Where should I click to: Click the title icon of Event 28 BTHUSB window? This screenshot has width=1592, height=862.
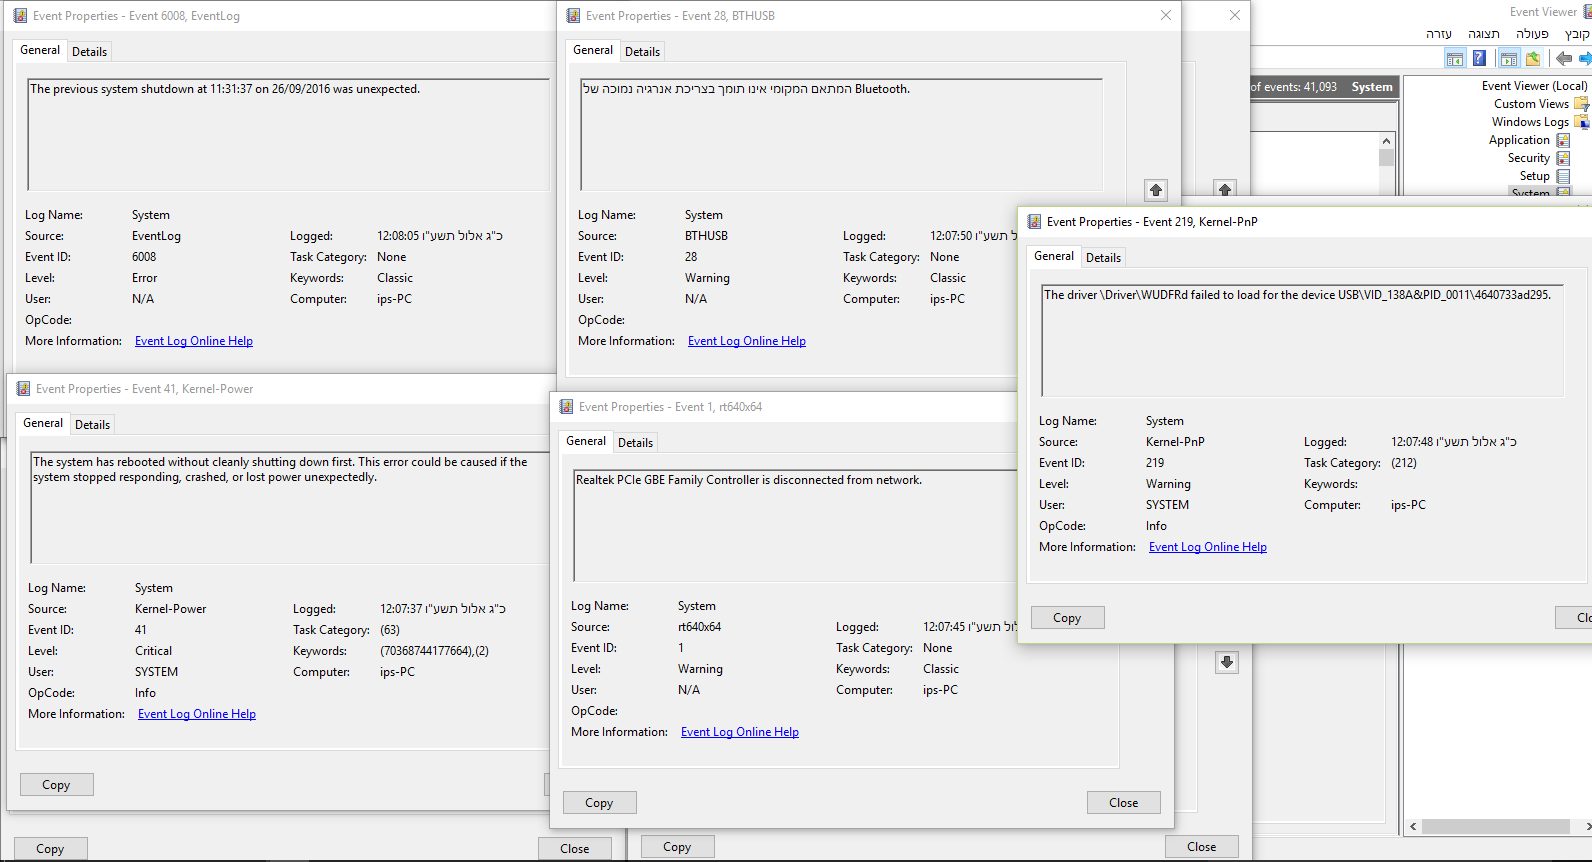pos(573,16)
